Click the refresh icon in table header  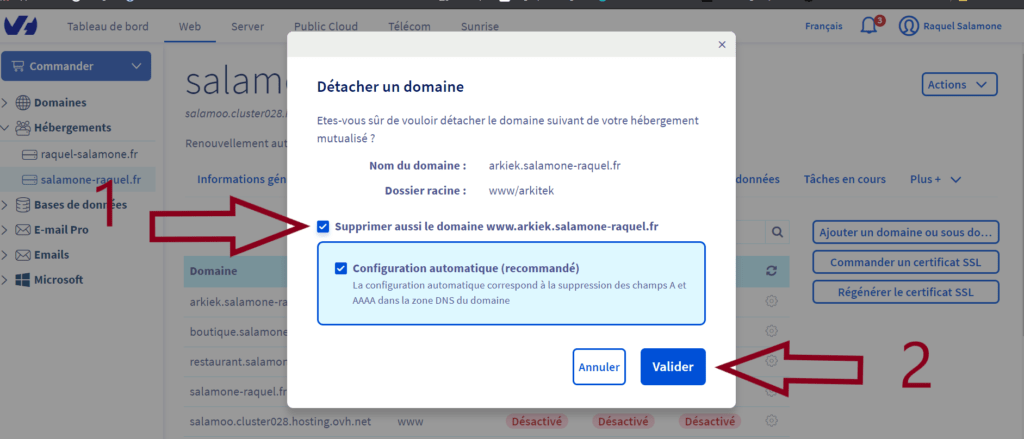771,271
